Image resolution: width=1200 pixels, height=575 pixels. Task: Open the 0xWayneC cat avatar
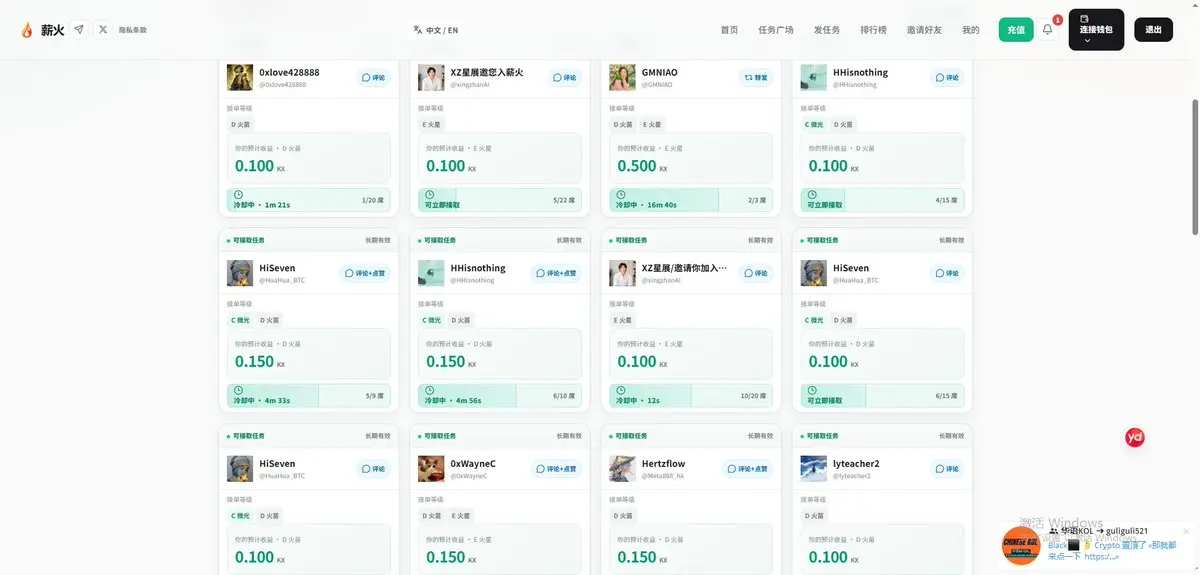click(431, 469)
